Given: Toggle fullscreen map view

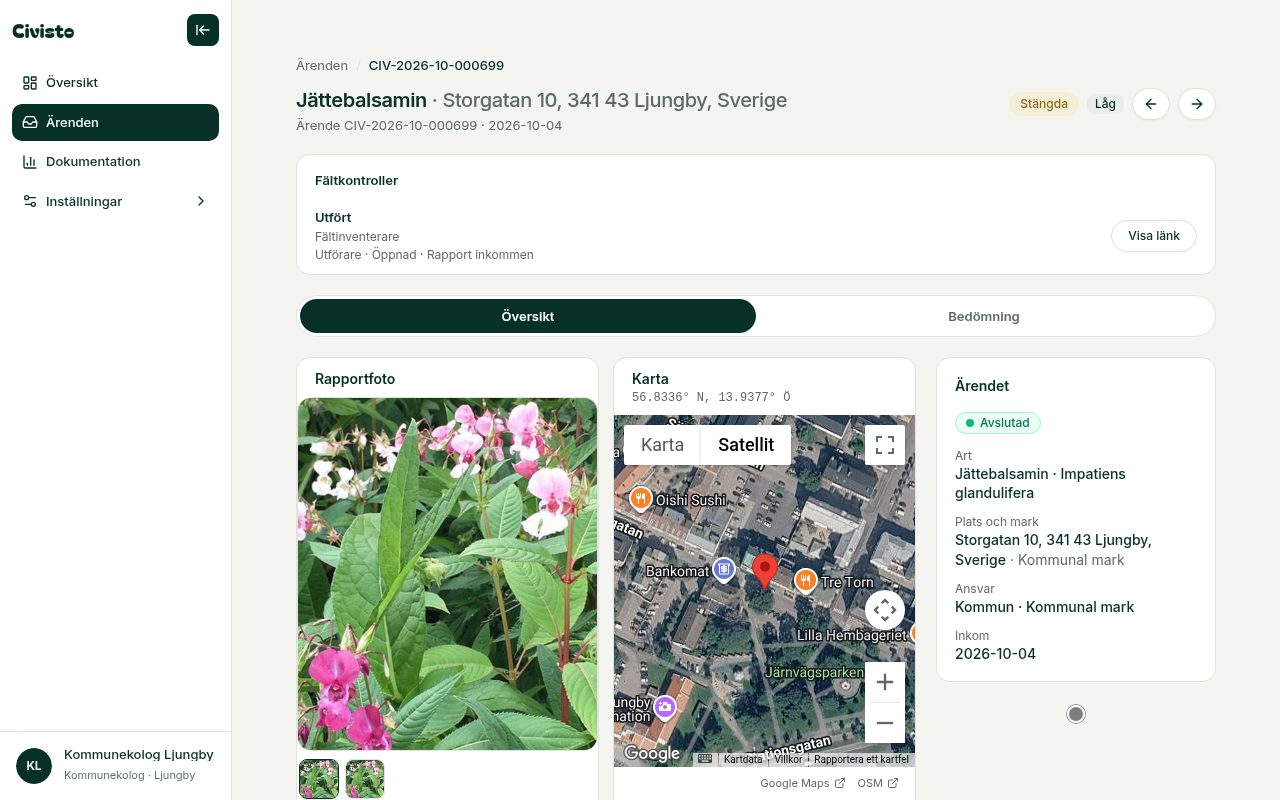Looking at the screenshot, I should 885,445.
